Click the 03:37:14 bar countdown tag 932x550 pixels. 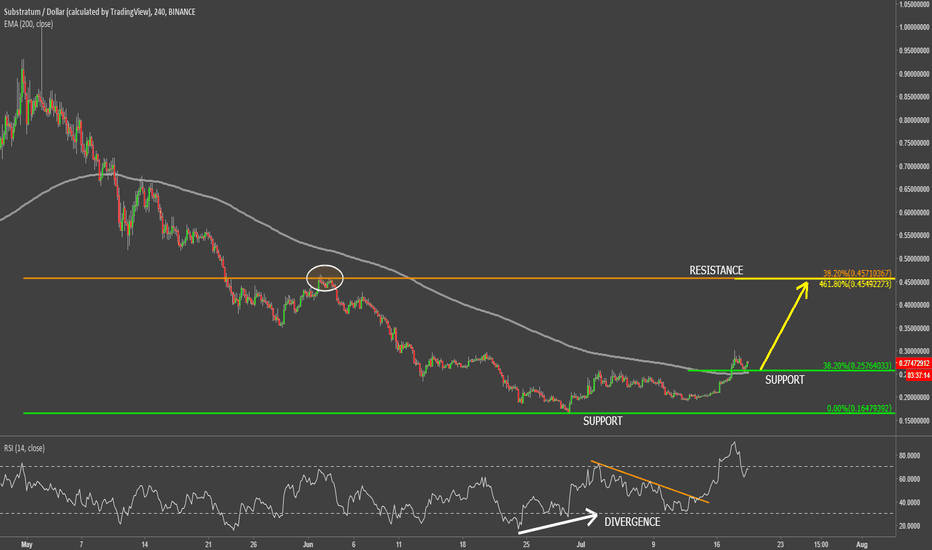click(x=918, y=375)
